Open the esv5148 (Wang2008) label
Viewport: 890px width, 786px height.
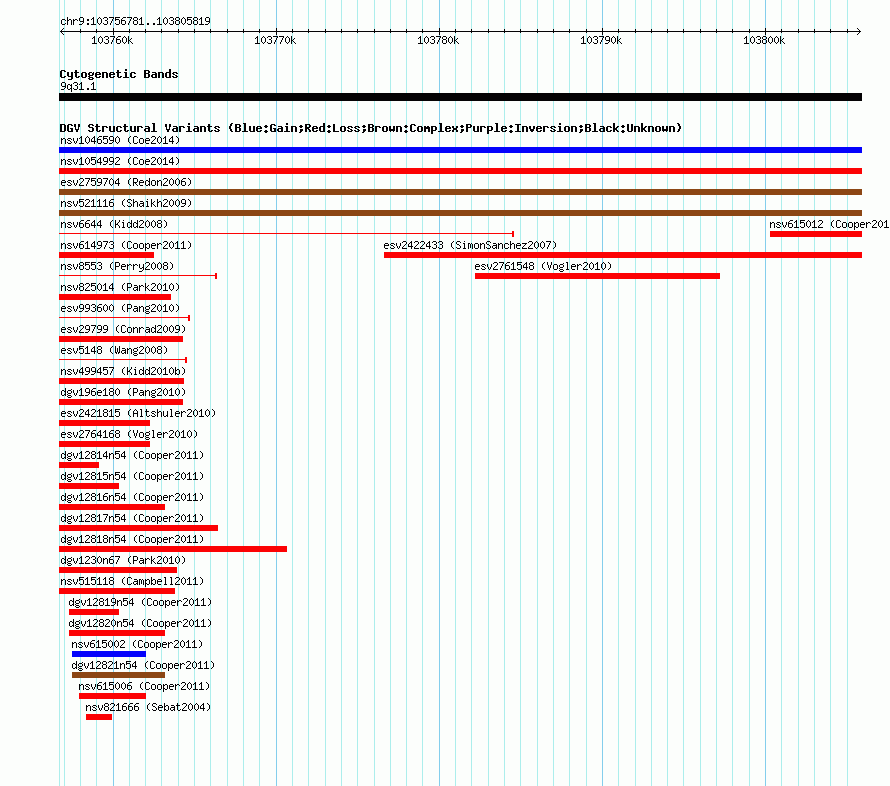tap(114, 350)
